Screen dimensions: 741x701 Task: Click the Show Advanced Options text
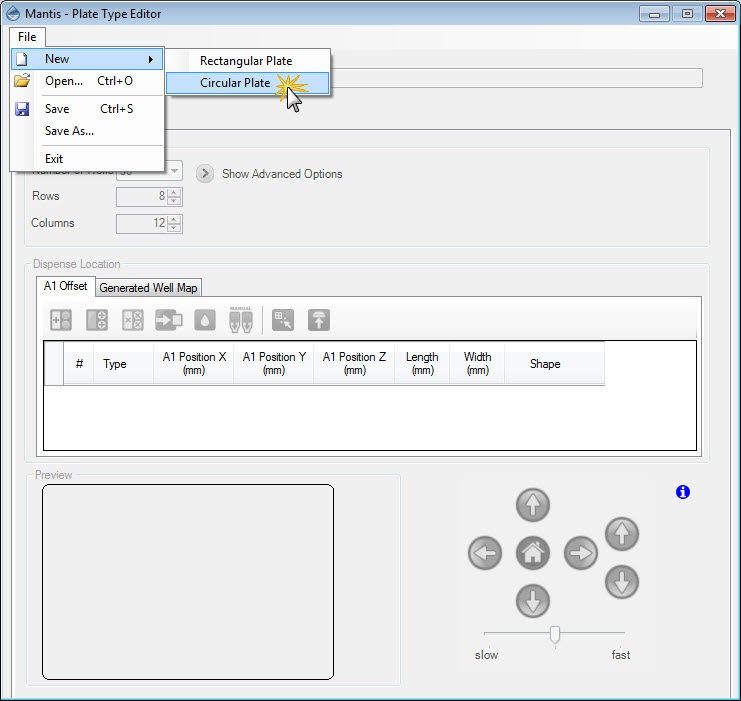pyautogui.click(x=282, y=173)
